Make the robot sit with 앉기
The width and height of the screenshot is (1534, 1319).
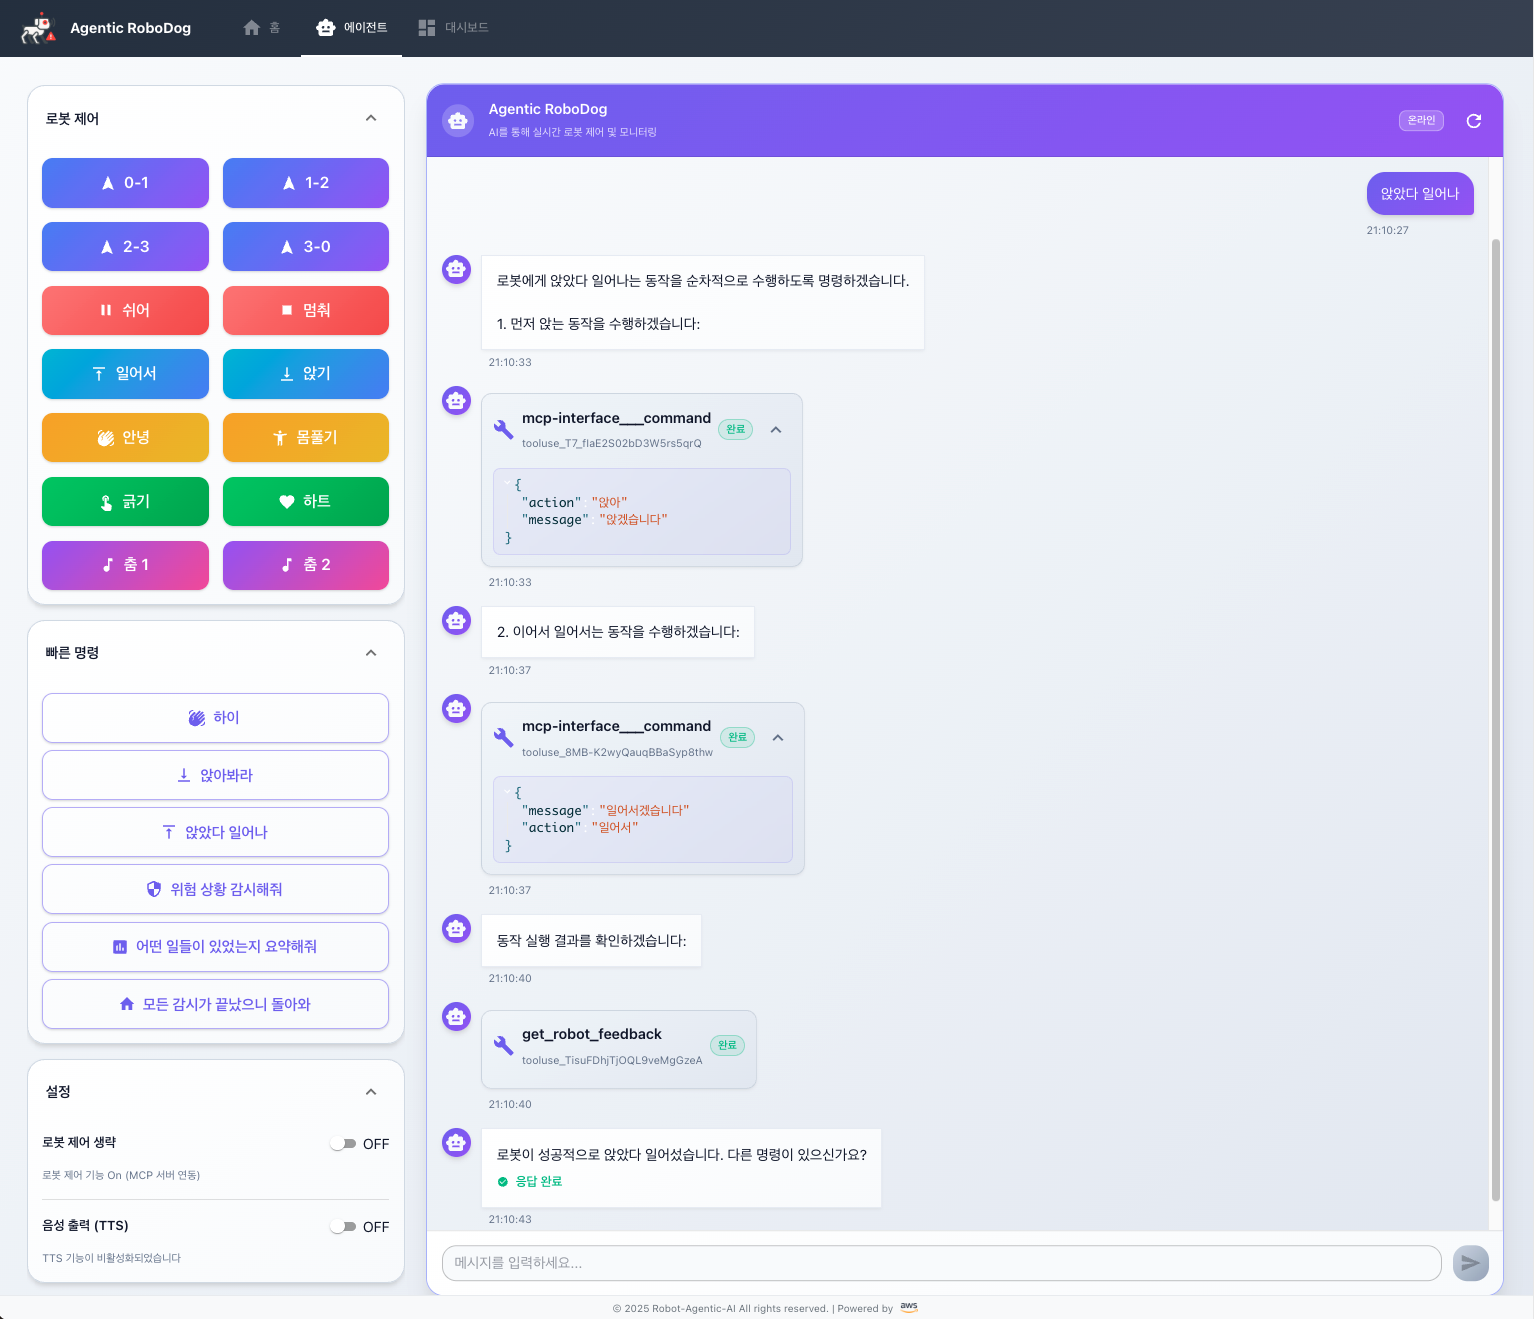(x=306, y=374)
